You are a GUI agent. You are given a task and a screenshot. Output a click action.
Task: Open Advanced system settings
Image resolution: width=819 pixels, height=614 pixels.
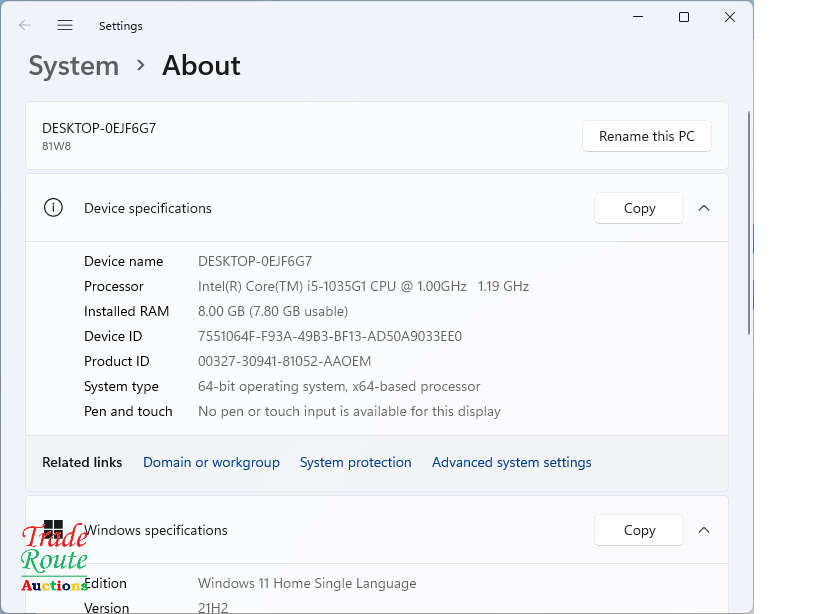pos(511,462)
